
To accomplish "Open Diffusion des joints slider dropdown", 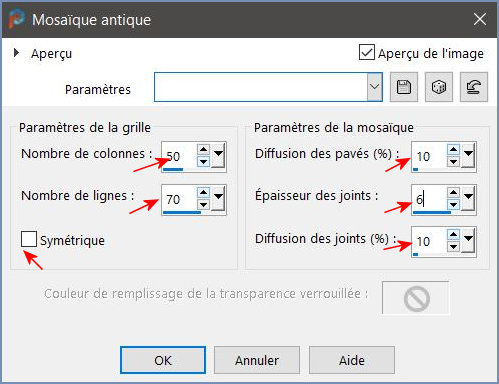I will [x=468, y=241].
